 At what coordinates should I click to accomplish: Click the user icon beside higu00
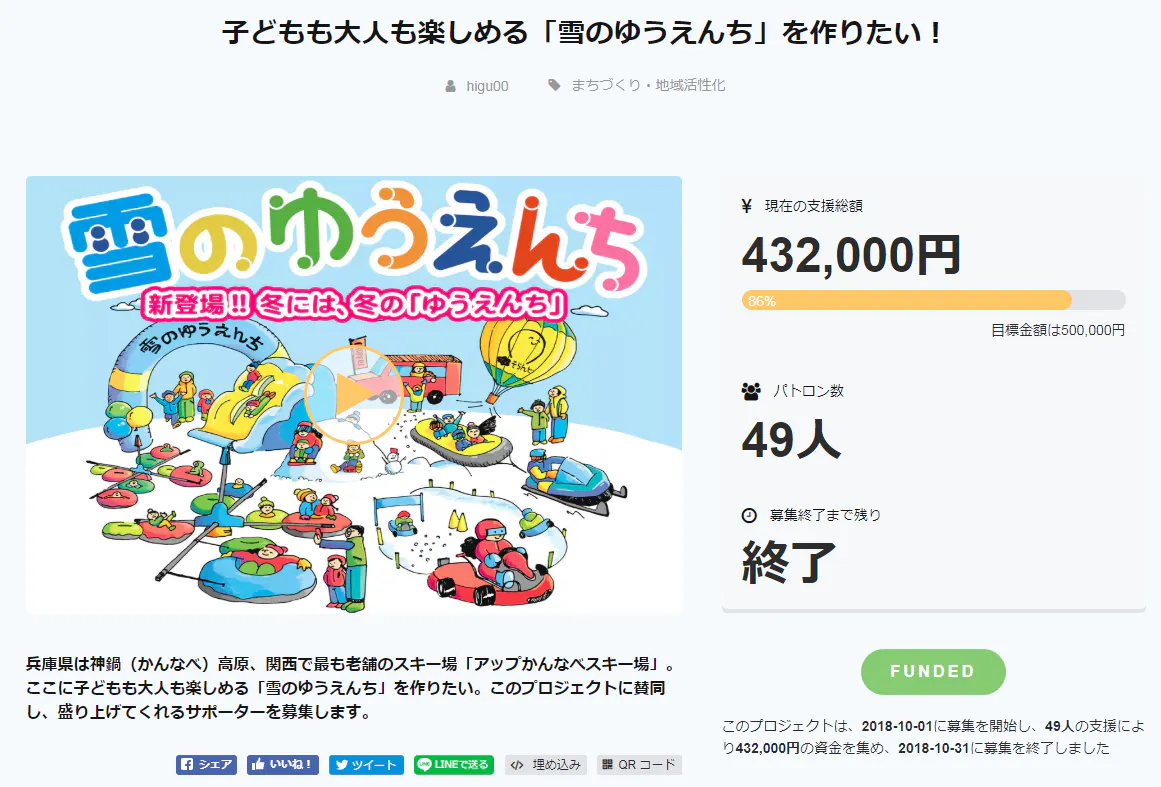pos(451,86)
